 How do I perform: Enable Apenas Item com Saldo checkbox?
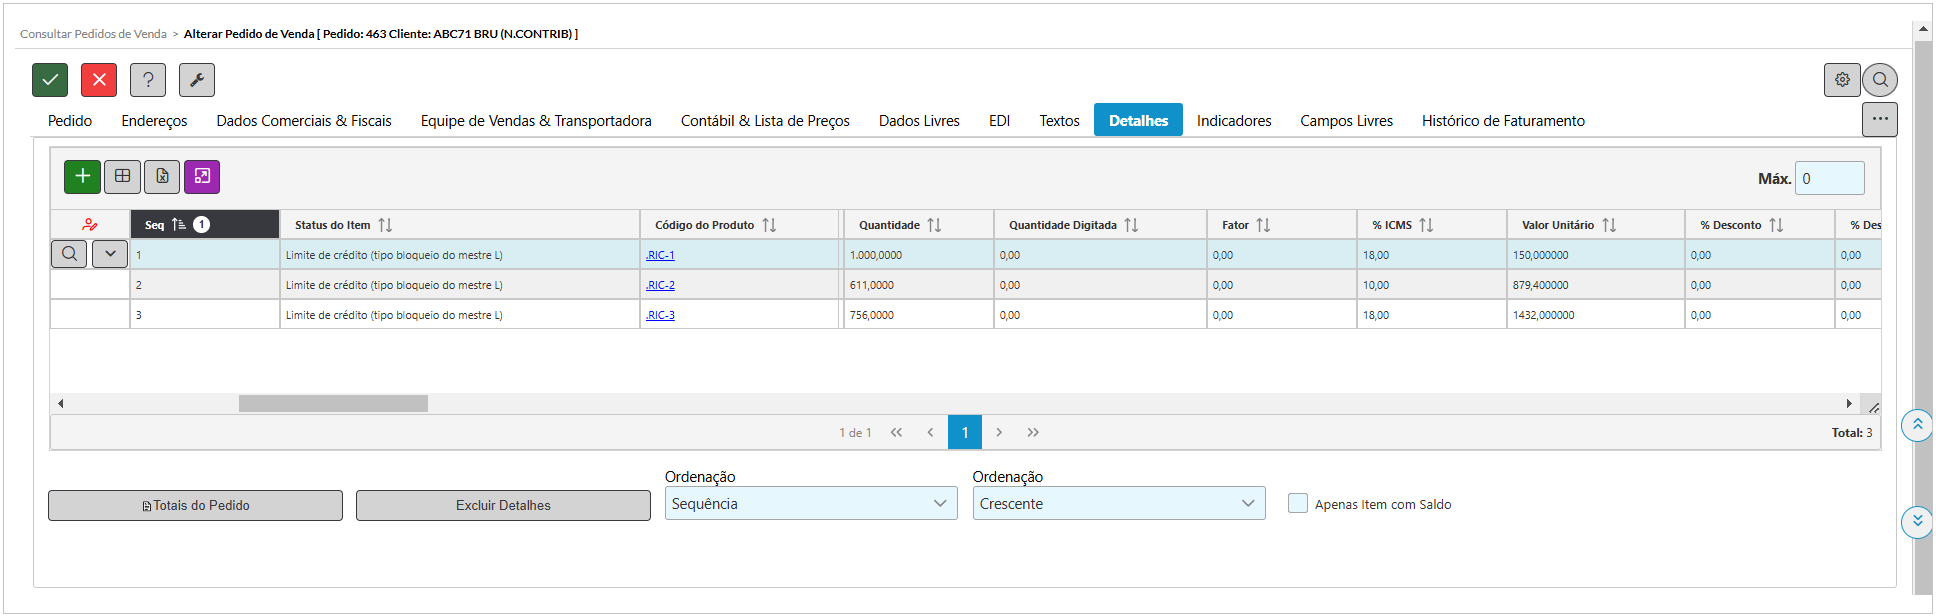(1298, 504)
